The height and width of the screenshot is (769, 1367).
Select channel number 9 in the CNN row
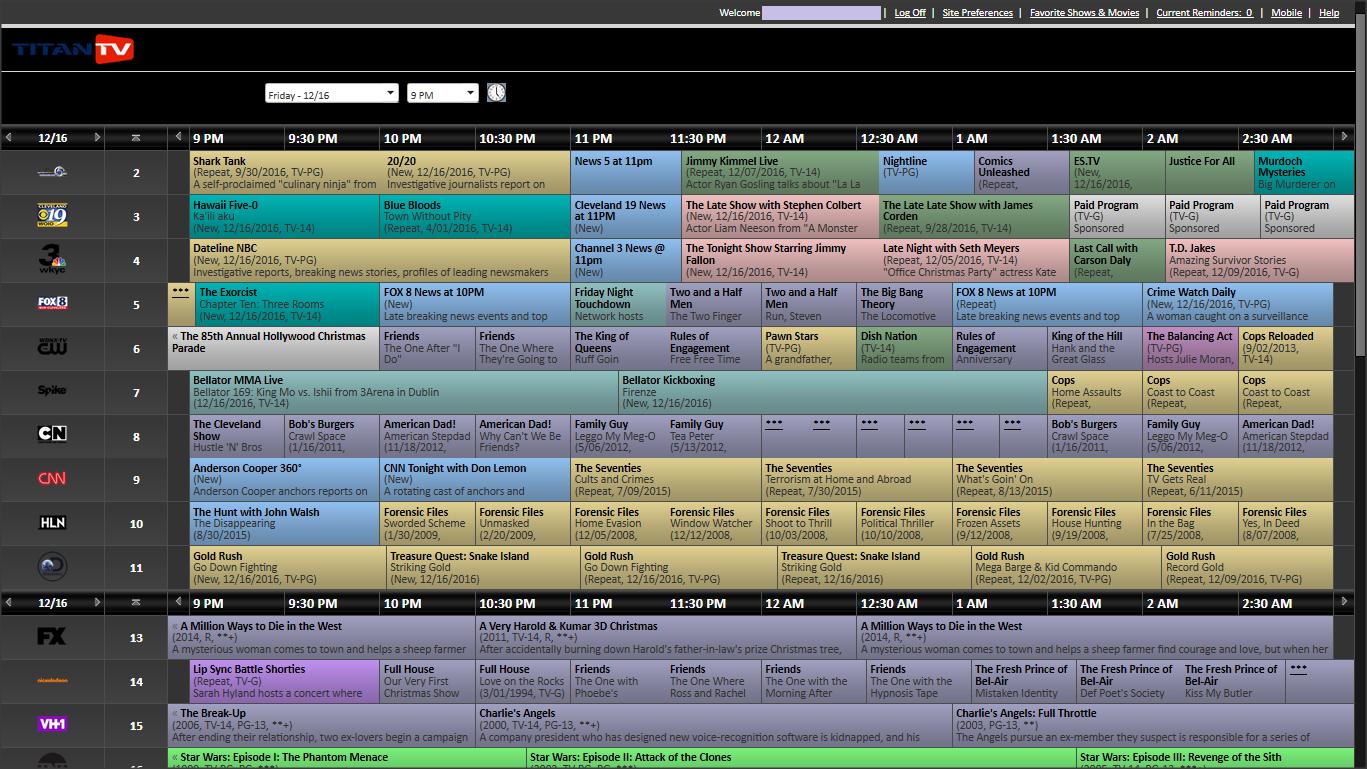pos(136,479)
